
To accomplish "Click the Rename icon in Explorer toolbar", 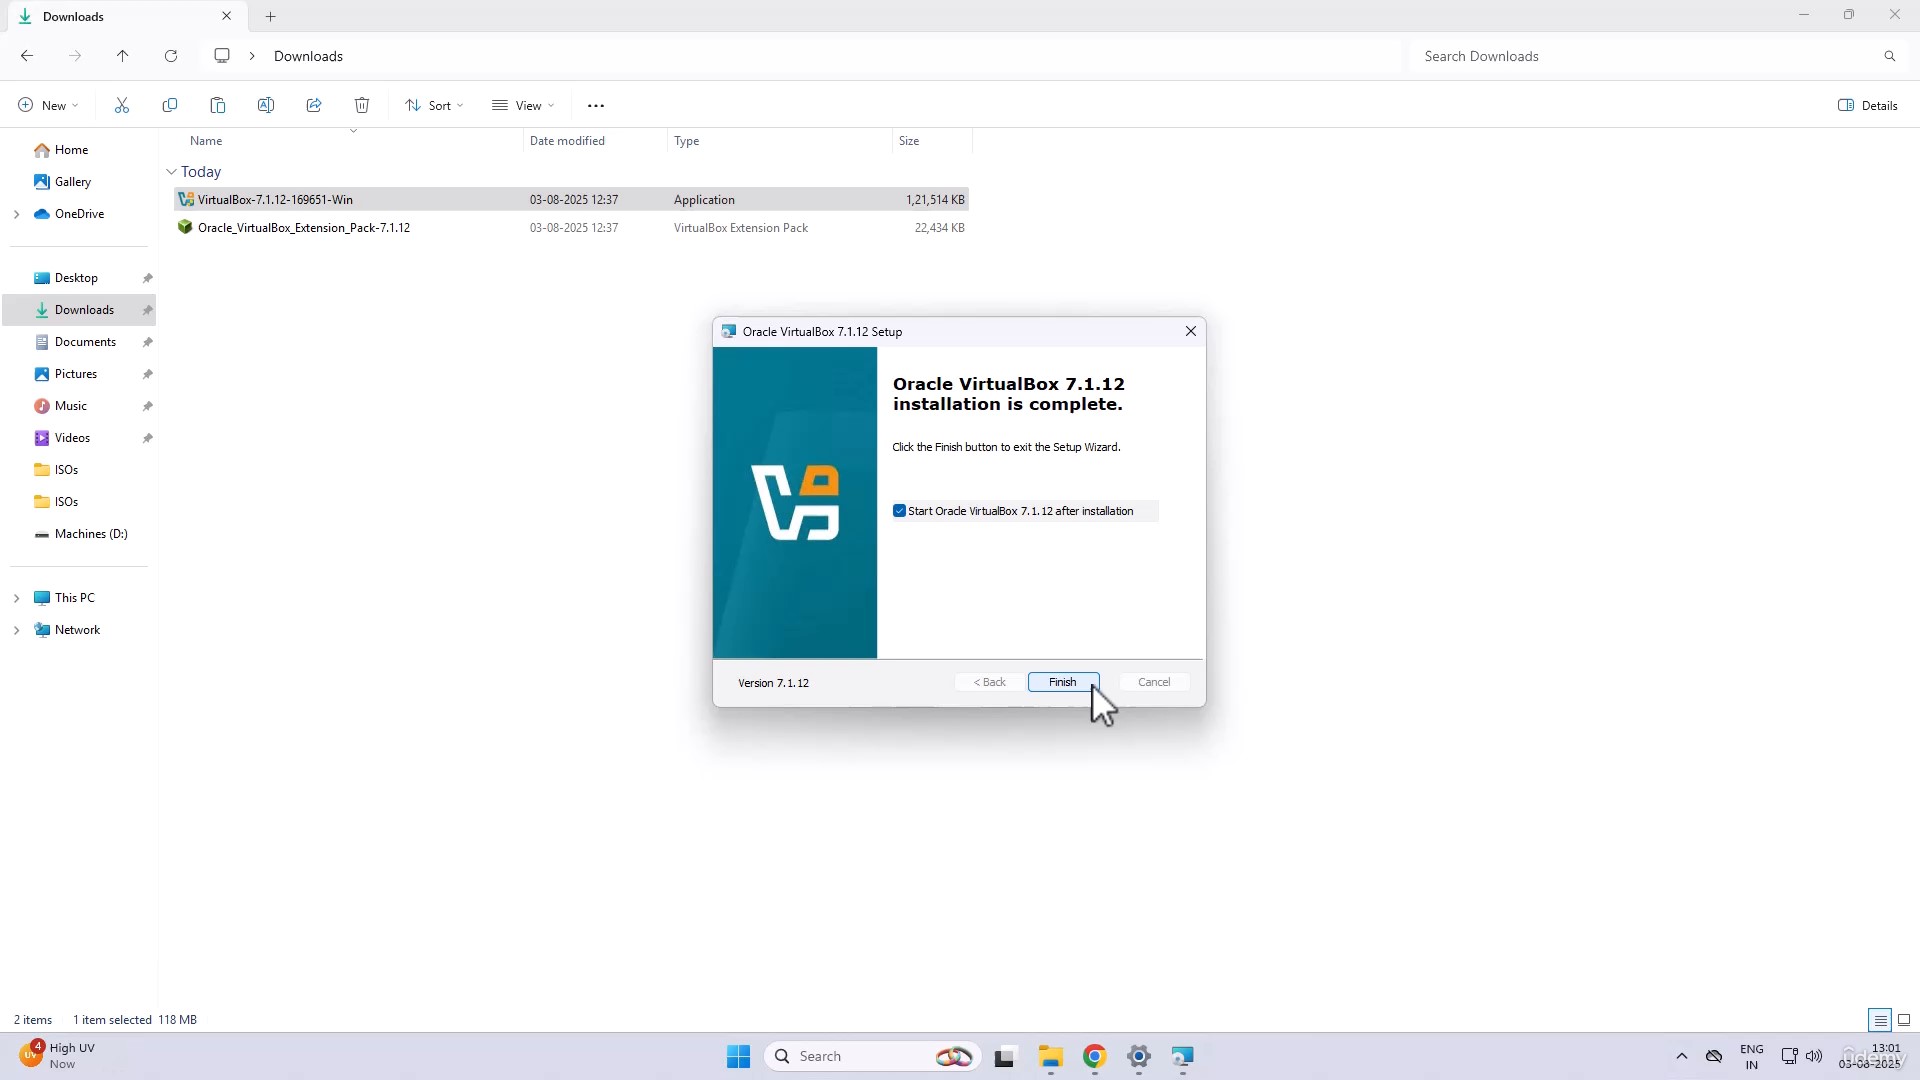I will [x=266, y=105].
